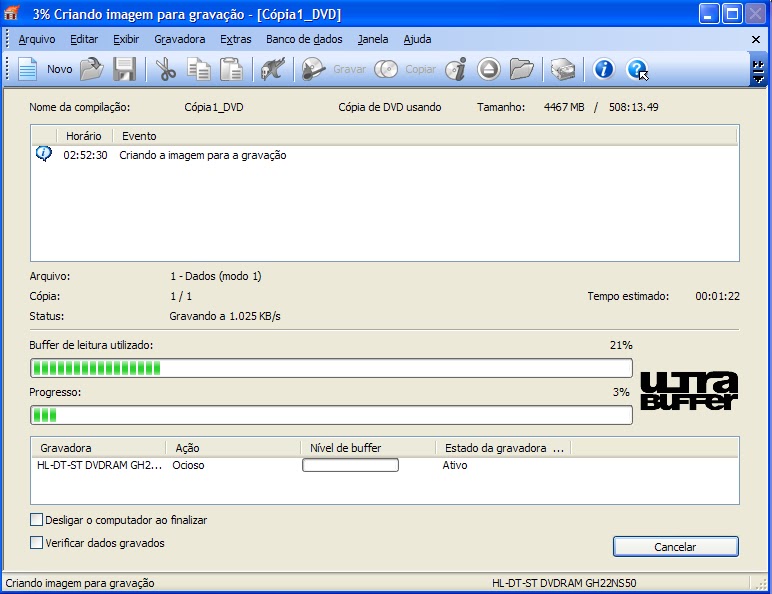Click the Gravar toolbar label
This screenshot has width=772, height=594.
tap(349, 69)
